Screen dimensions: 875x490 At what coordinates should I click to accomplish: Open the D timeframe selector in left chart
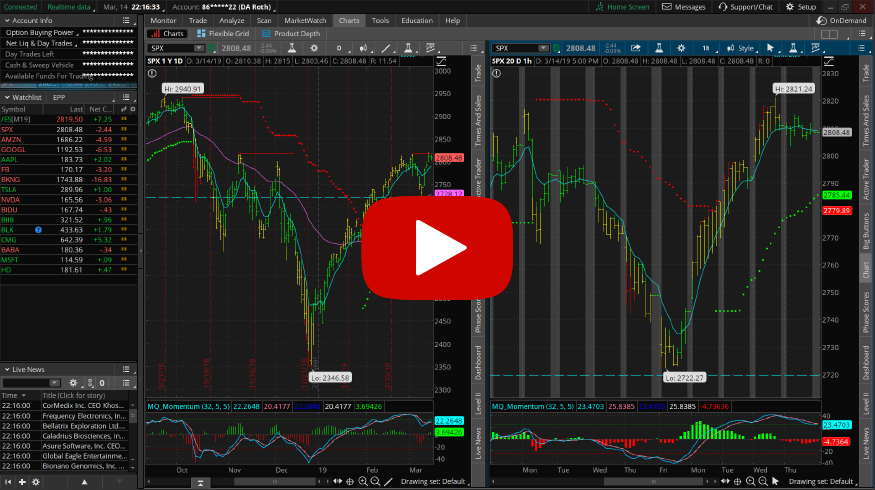339,48
